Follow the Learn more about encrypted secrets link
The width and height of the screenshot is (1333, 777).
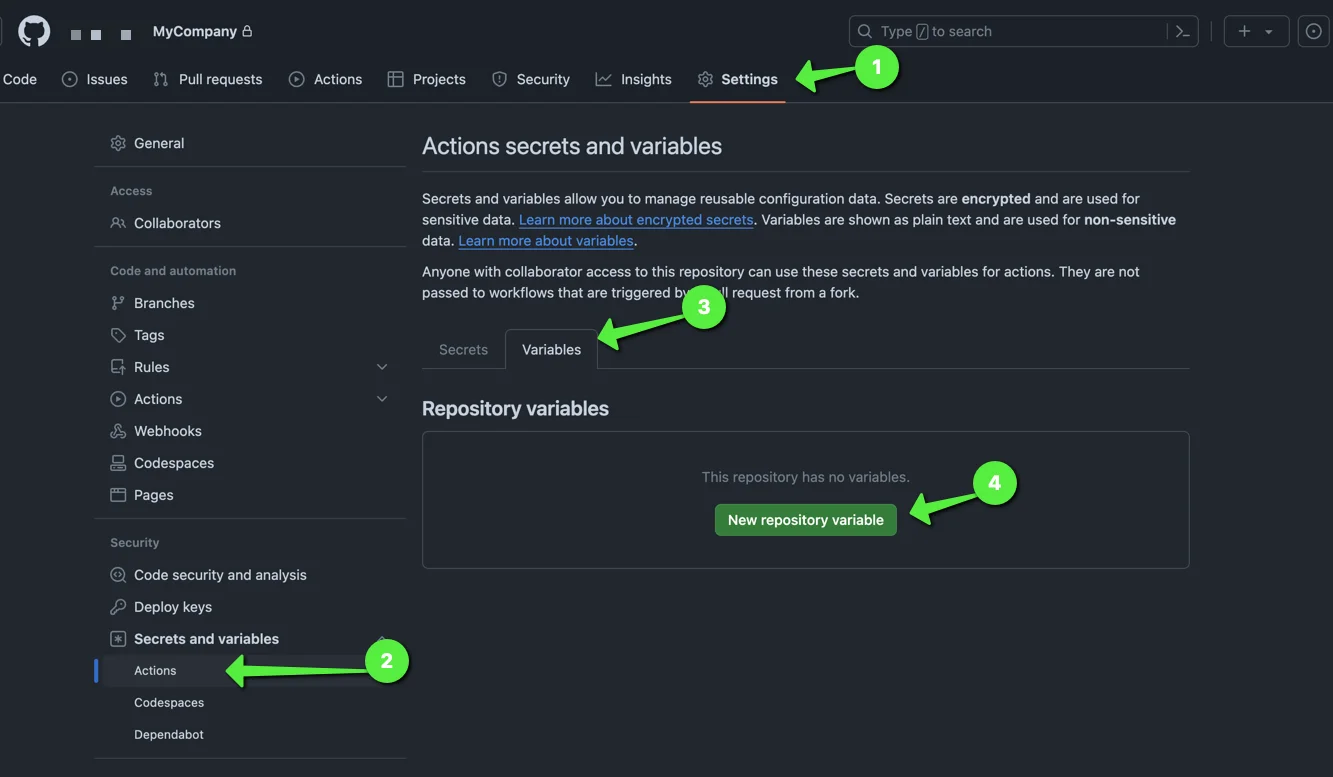coord(636,219)
